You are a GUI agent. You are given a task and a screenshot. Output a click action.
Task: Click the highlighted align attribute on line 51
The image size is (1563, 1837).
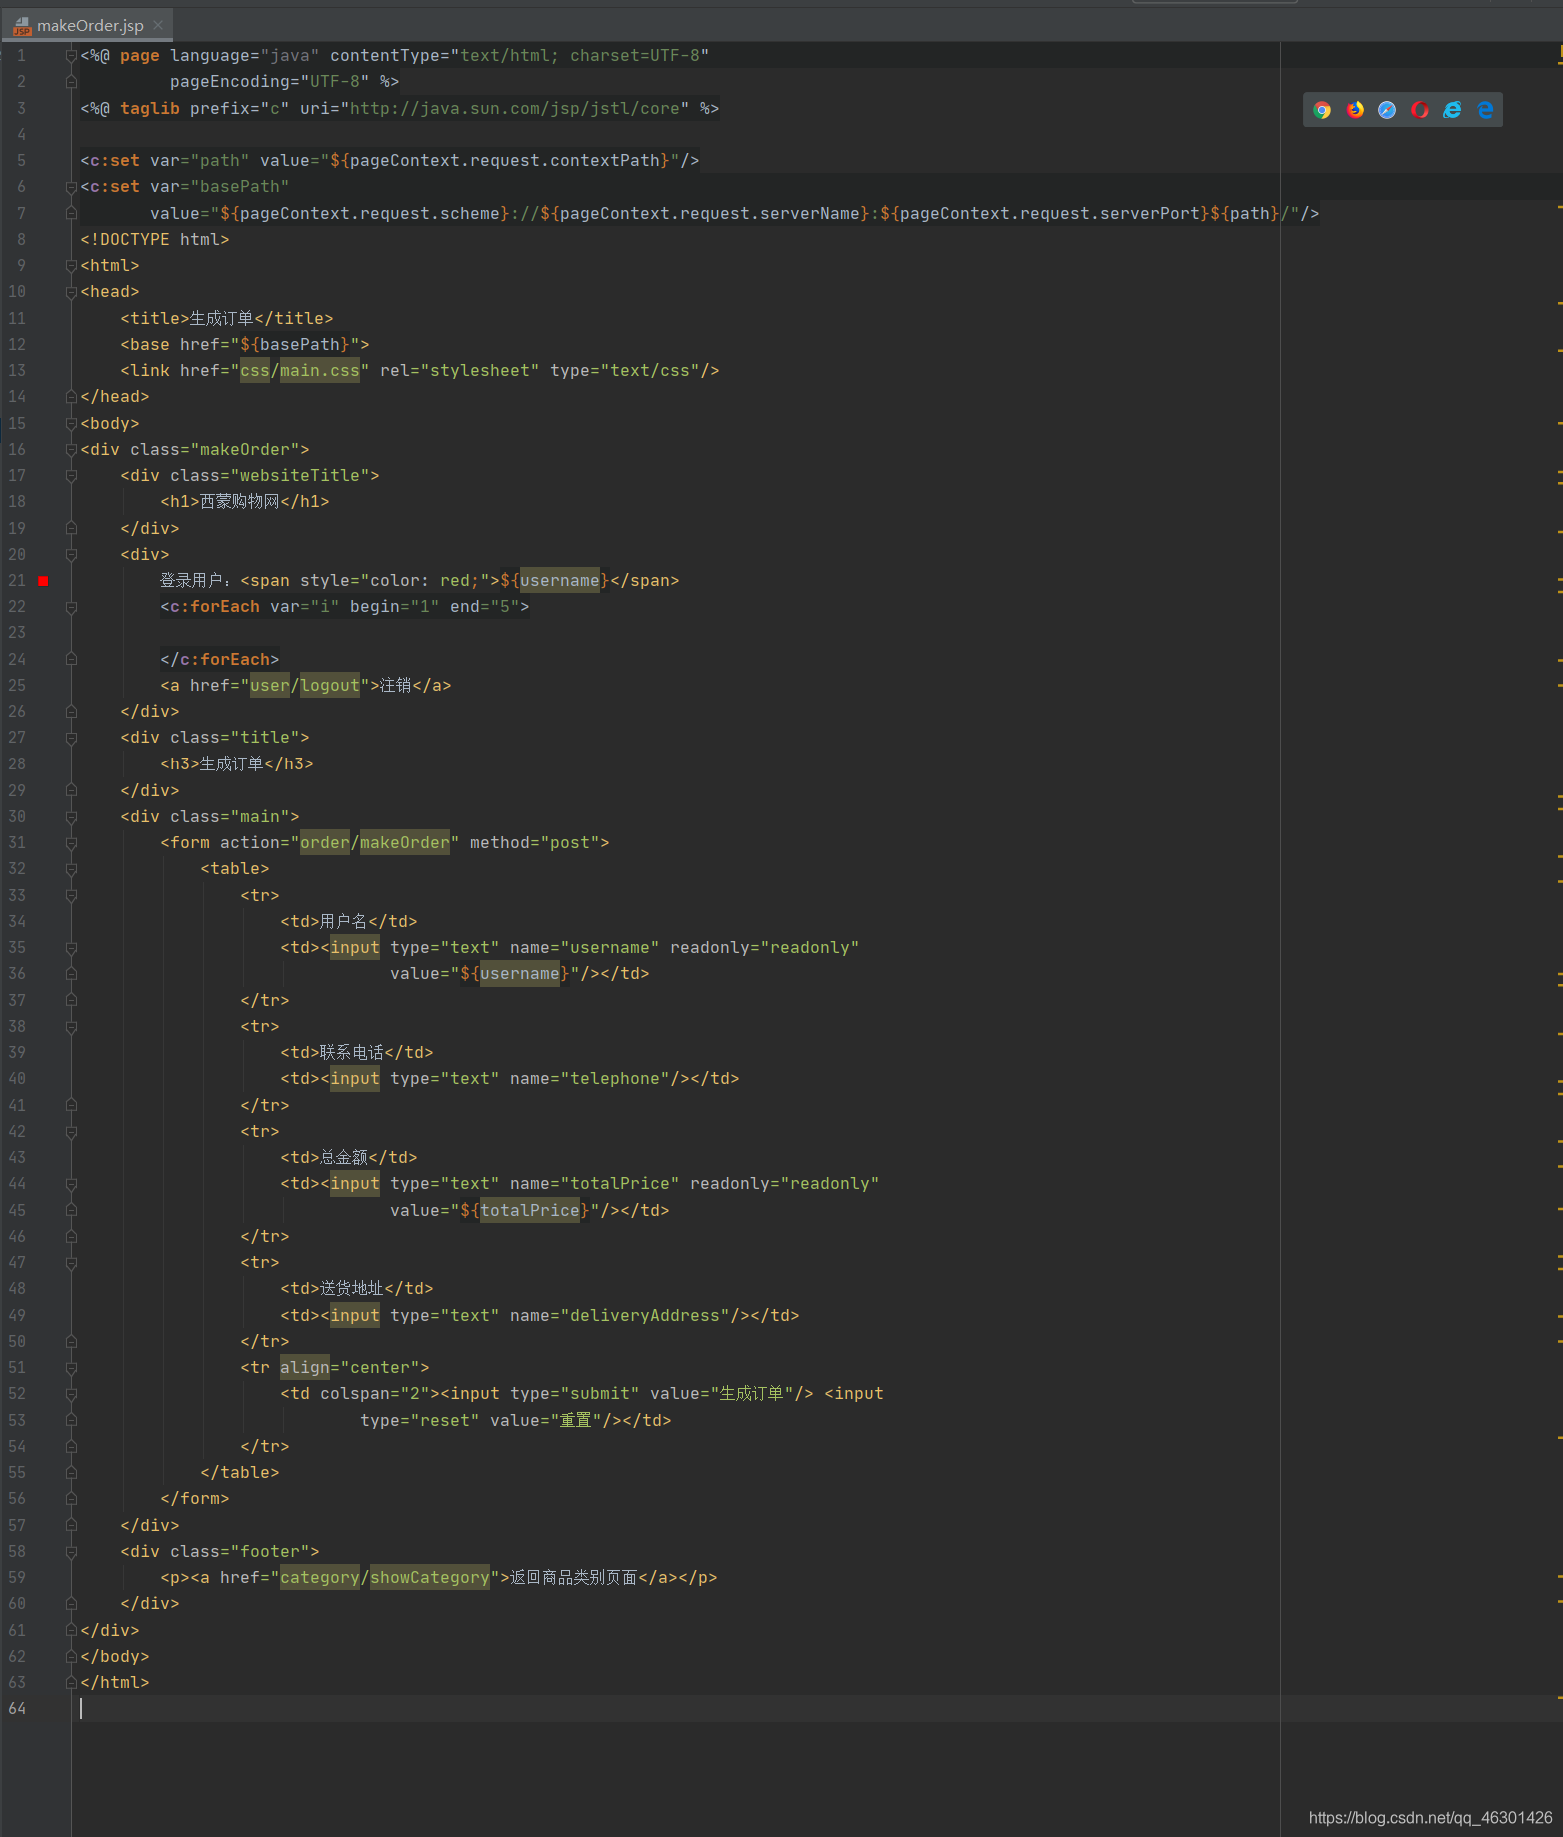[305, 1368]
